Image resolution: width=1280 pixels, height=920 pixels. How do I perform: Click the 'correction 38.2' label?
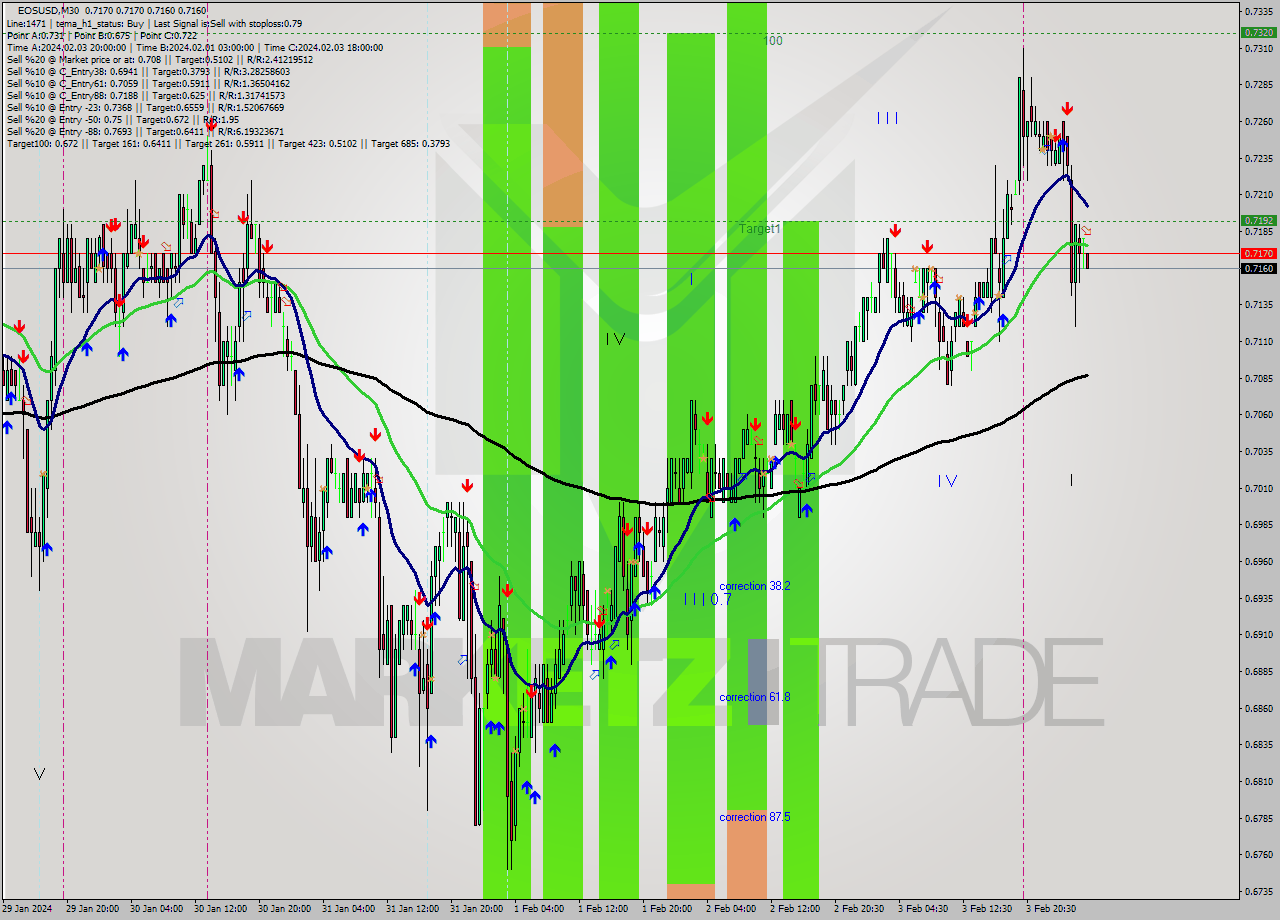[x=755, y=586]
